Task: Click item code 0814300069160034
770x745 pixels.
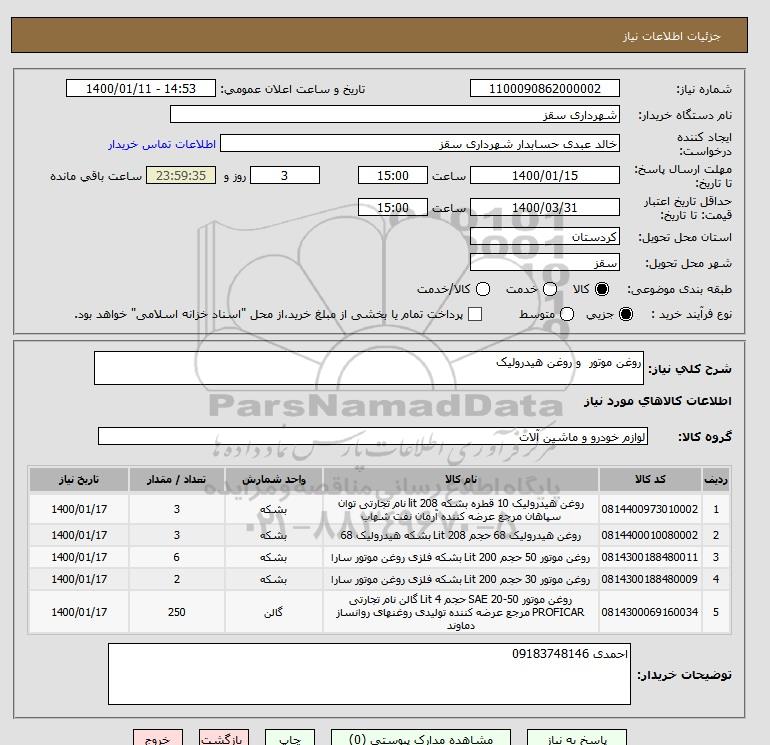Action: 650,612
